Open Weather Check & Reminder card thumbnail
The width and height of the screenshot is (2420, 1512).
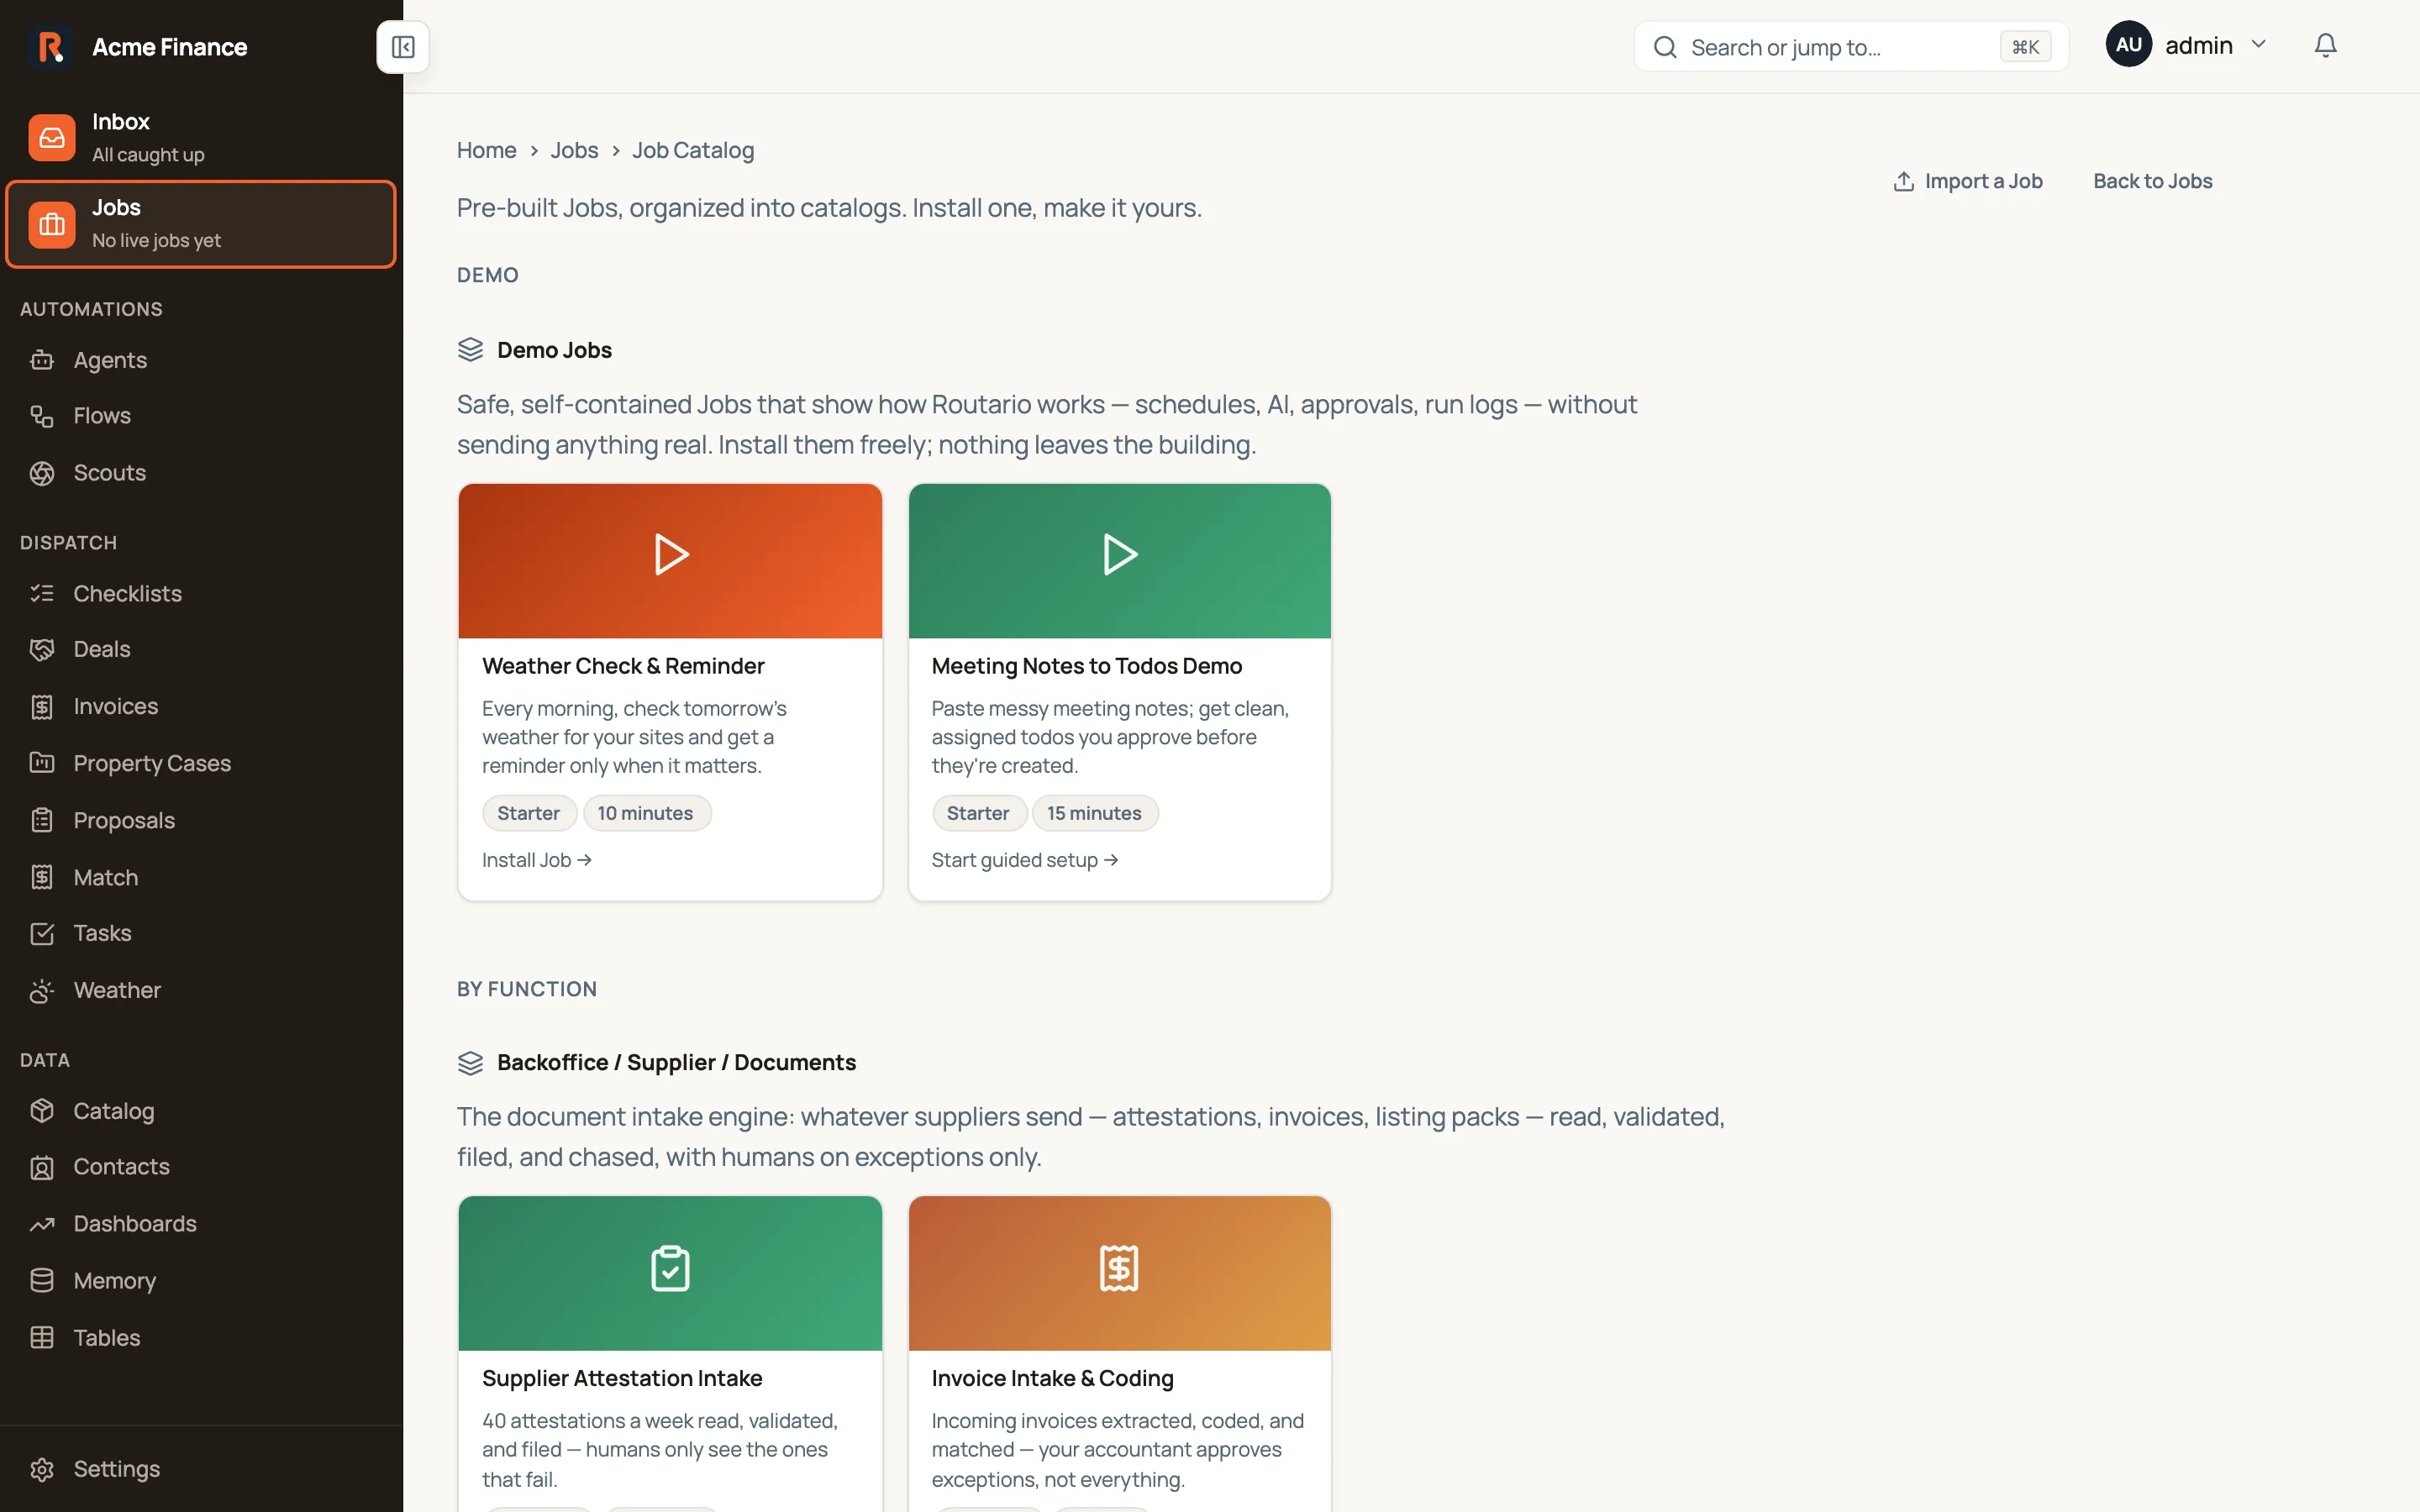click(670, 561)
